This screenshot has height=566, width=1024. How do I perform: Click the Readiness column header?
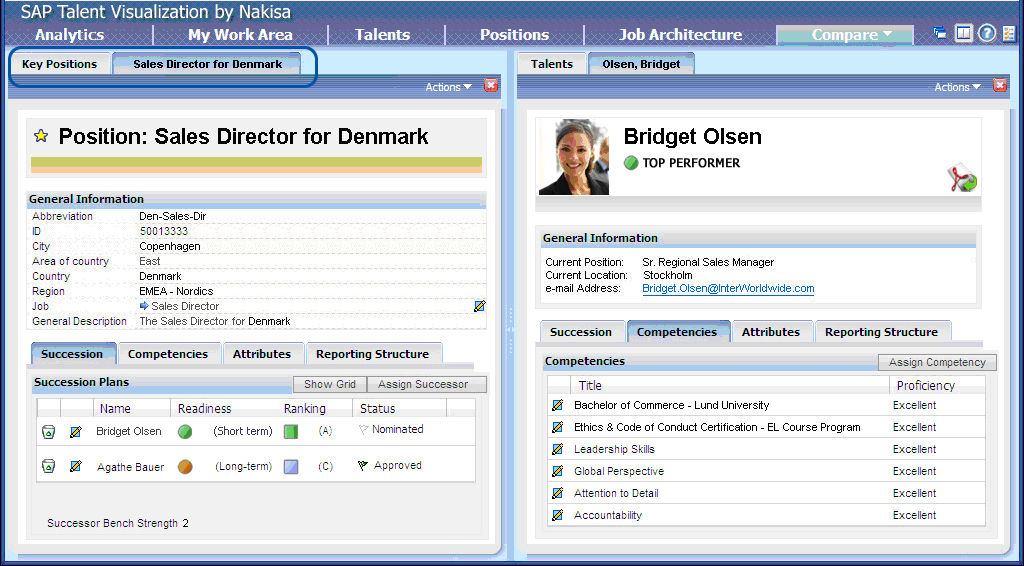tap(204, 409)
